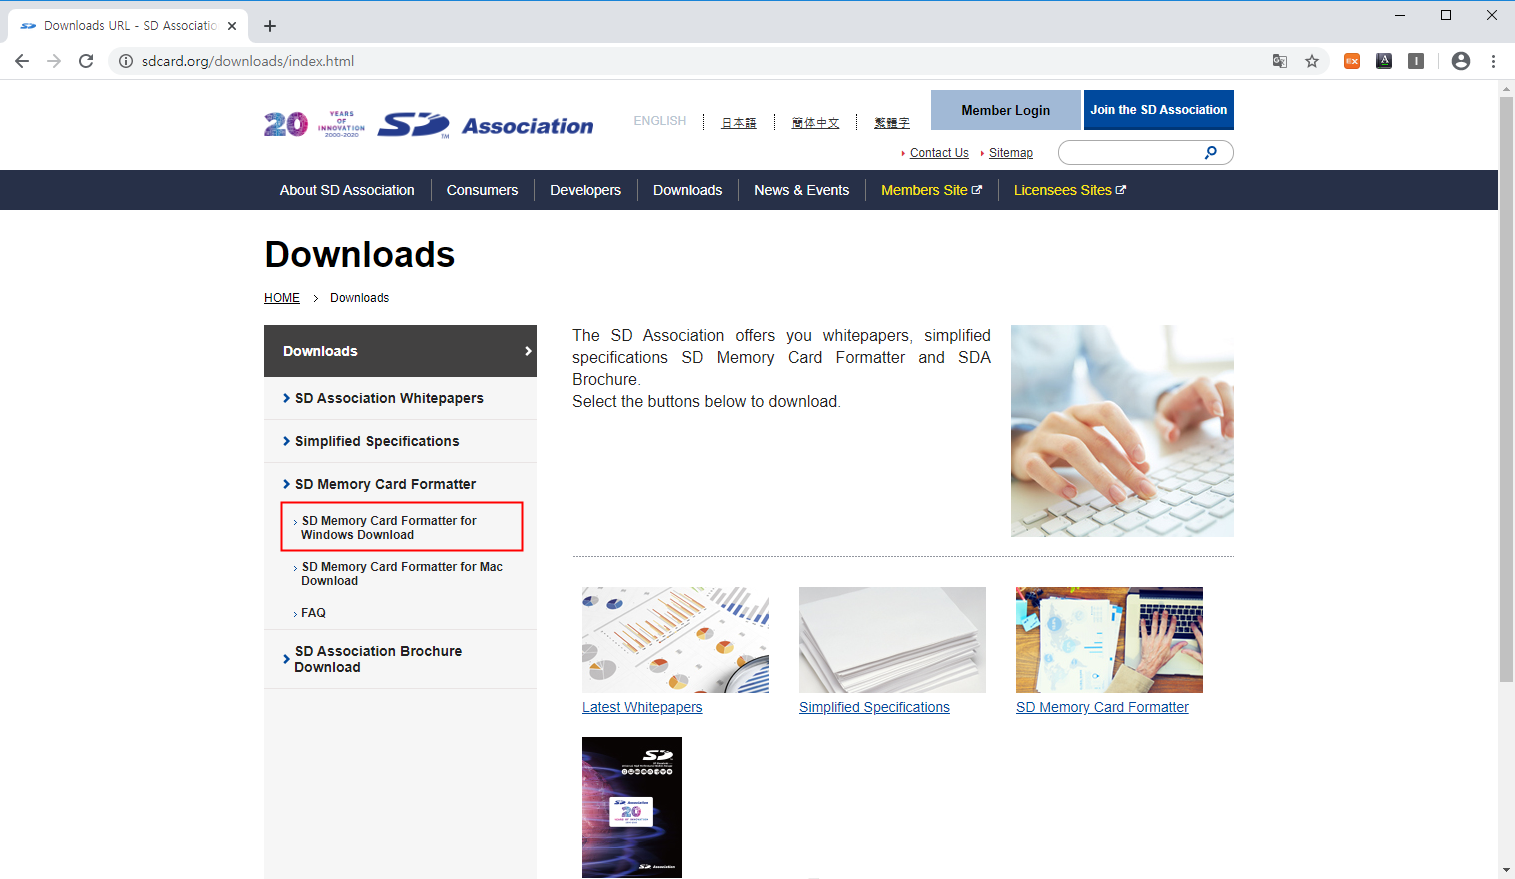Open the SD Memory Card Formatter text link
This screenshot has height=879, width=1515.
click(1102, 707)
